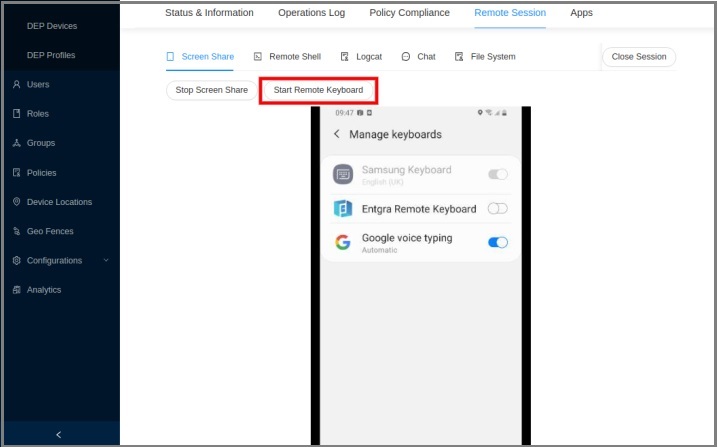Click the Analytics sidebar icon

pos(16,290)
